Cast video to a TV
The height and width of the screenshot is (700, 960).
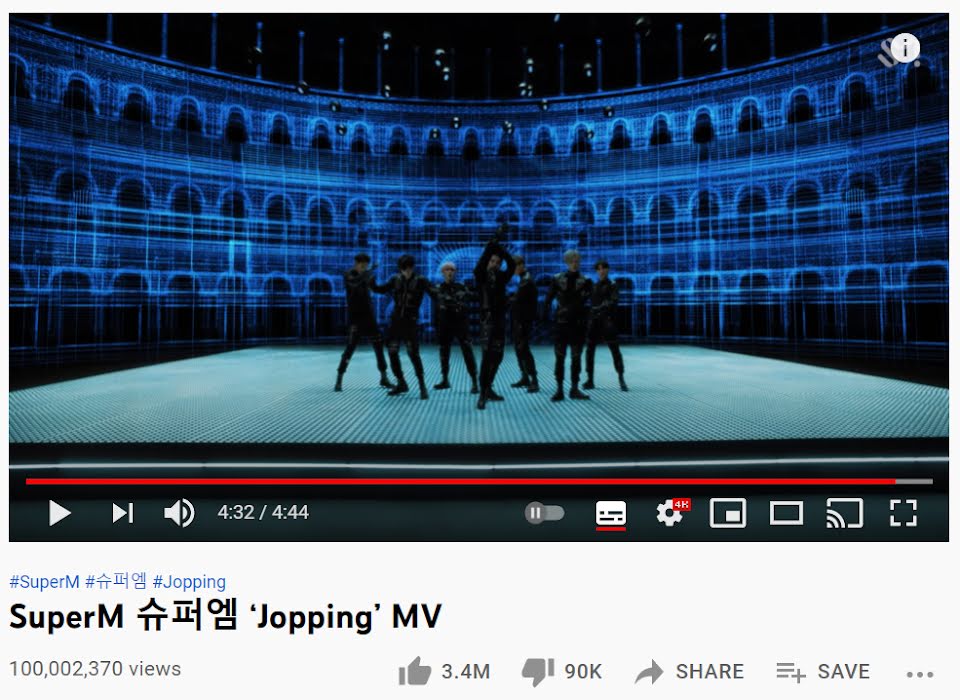coord(845,513)
